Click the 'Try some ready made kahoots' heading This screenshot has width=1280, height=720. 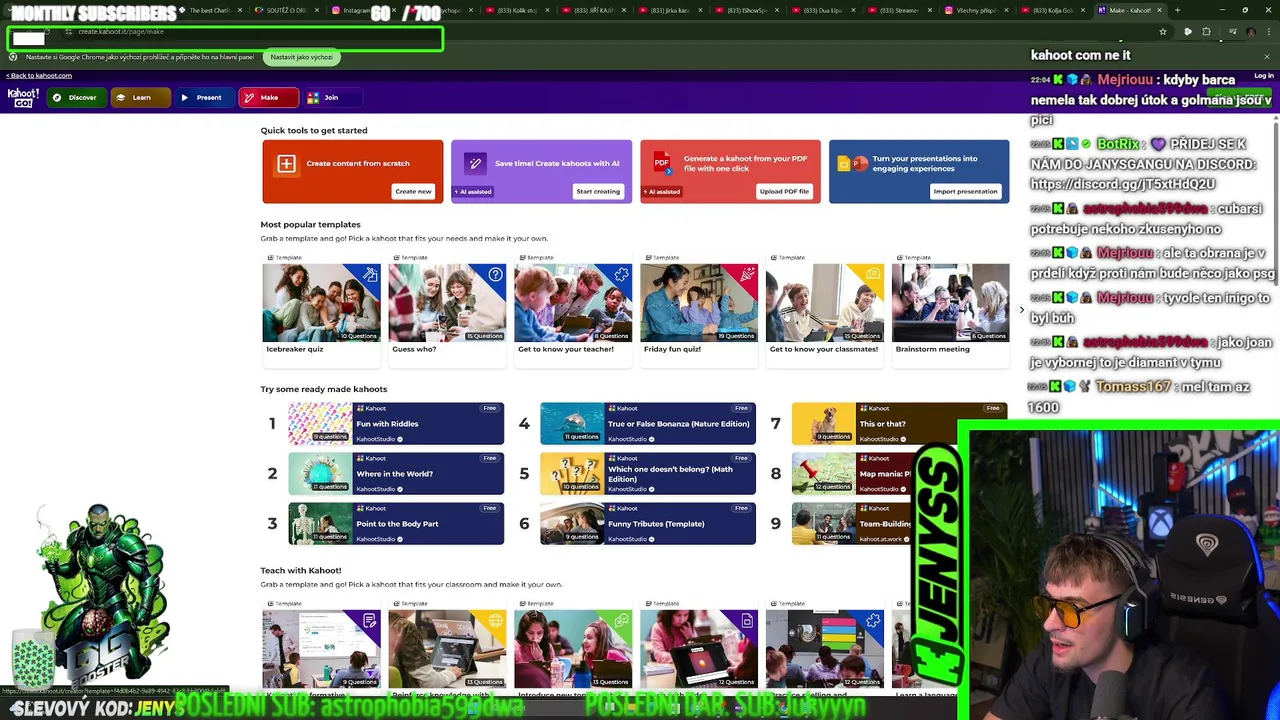click(323, 389)
